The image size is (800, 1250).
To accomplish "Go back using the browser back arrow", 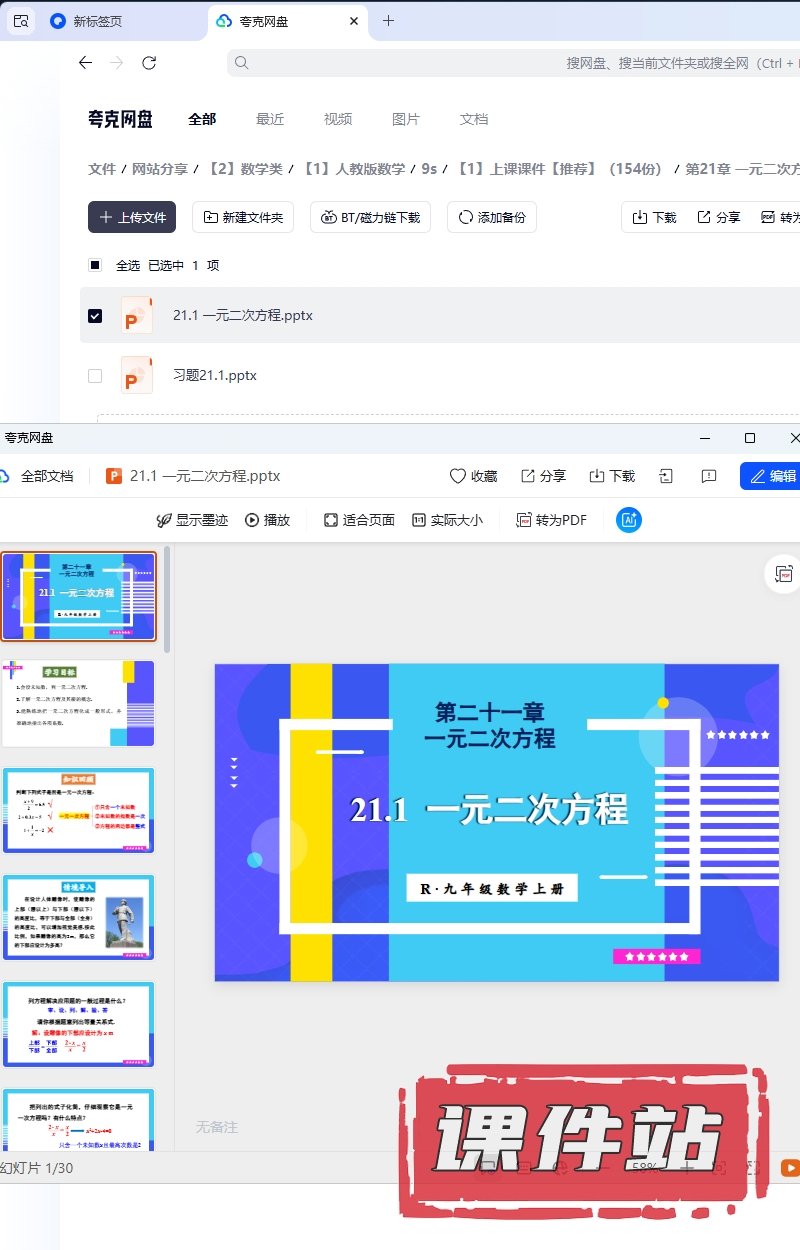I will [x=86, y=63].
